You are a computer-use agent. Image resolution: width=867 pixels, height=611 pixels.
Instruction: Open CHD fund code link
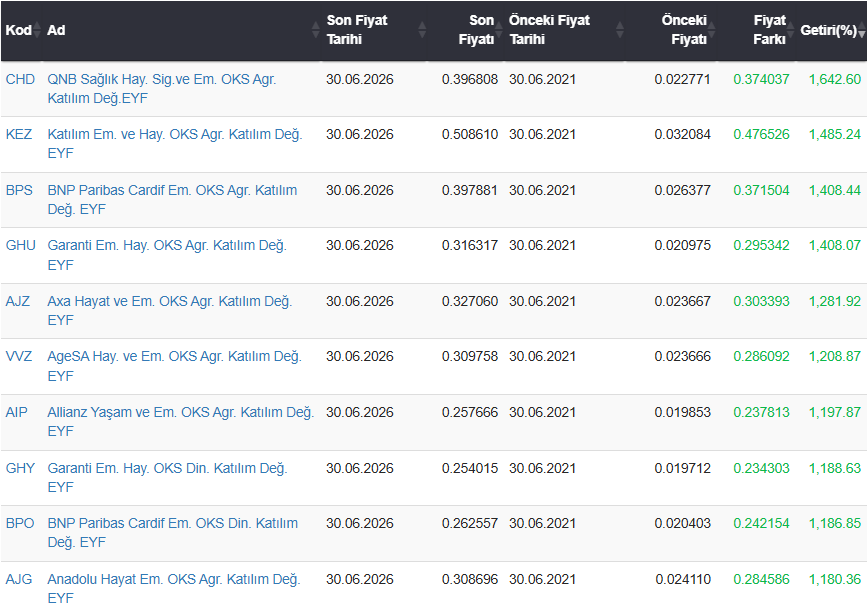point(20,79)
